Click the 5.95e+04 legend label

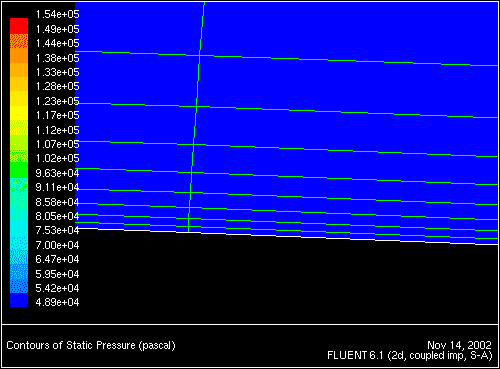[x=57, y=274]
